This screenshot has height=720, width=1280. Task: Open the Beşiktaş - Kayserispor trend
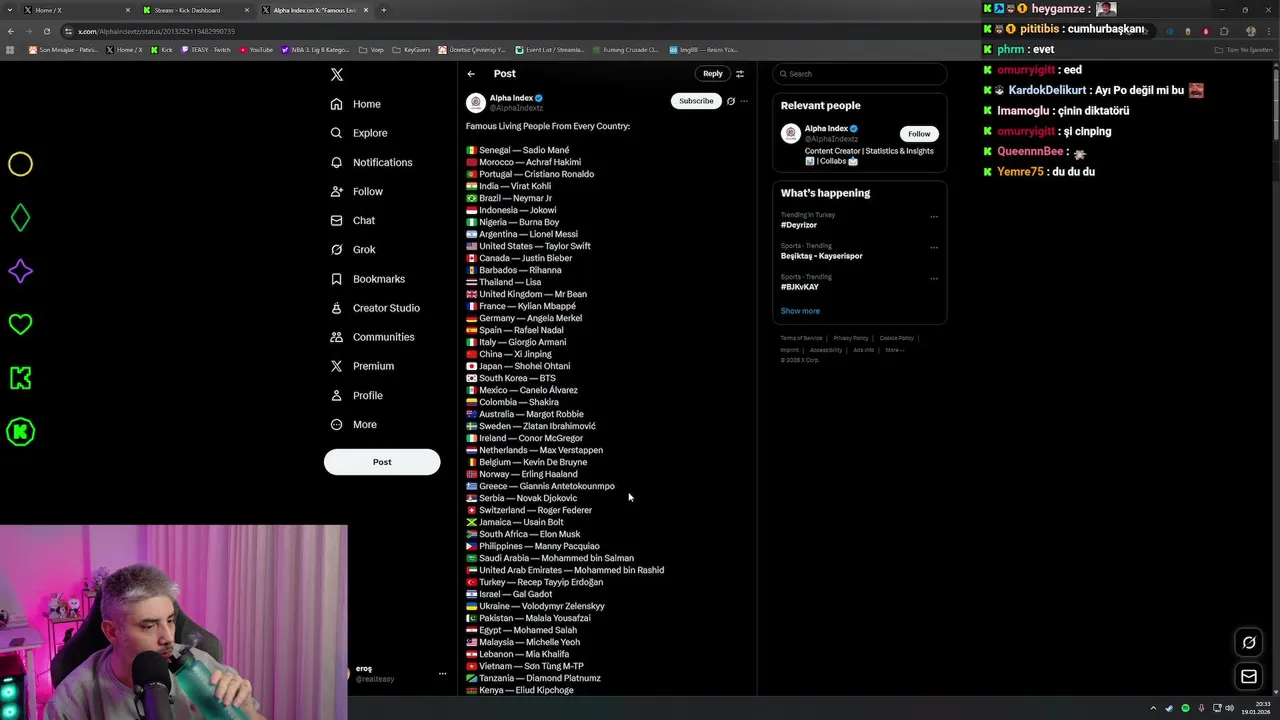tap(821, 256)
